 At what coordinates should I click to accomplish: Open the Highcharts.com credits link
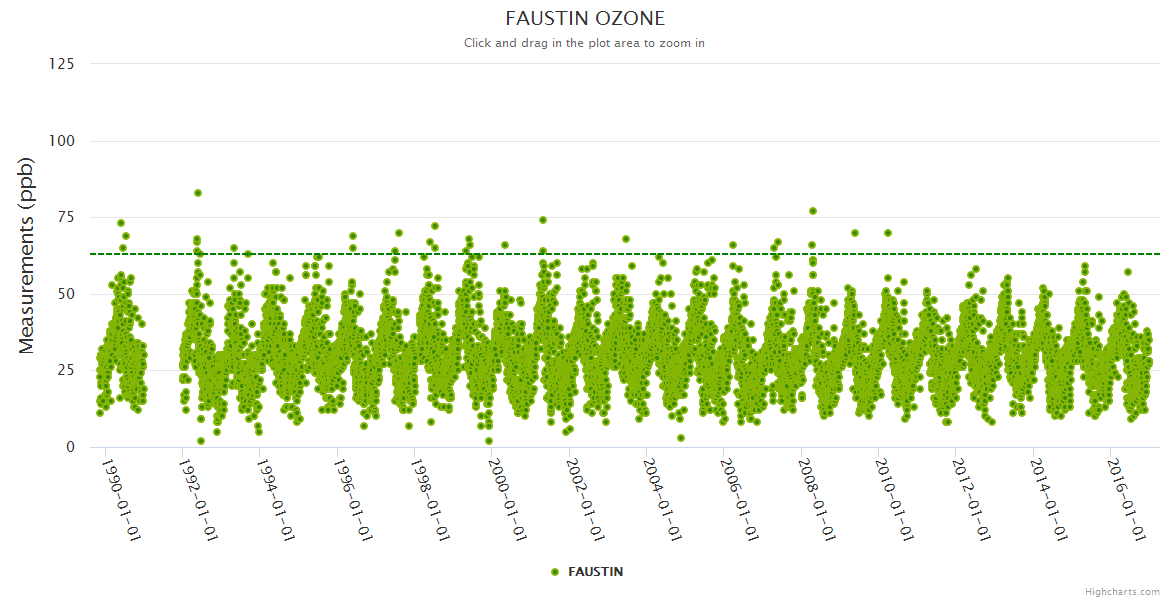[1122, 592]
